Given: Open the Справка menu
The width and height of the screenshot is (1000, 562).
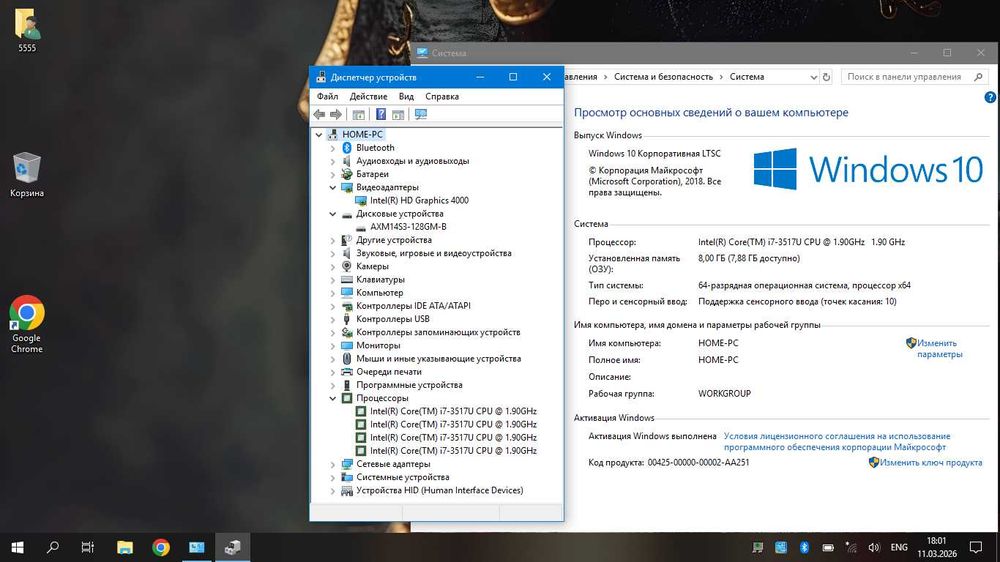Looking at the screenshot, I should point(442,96).
